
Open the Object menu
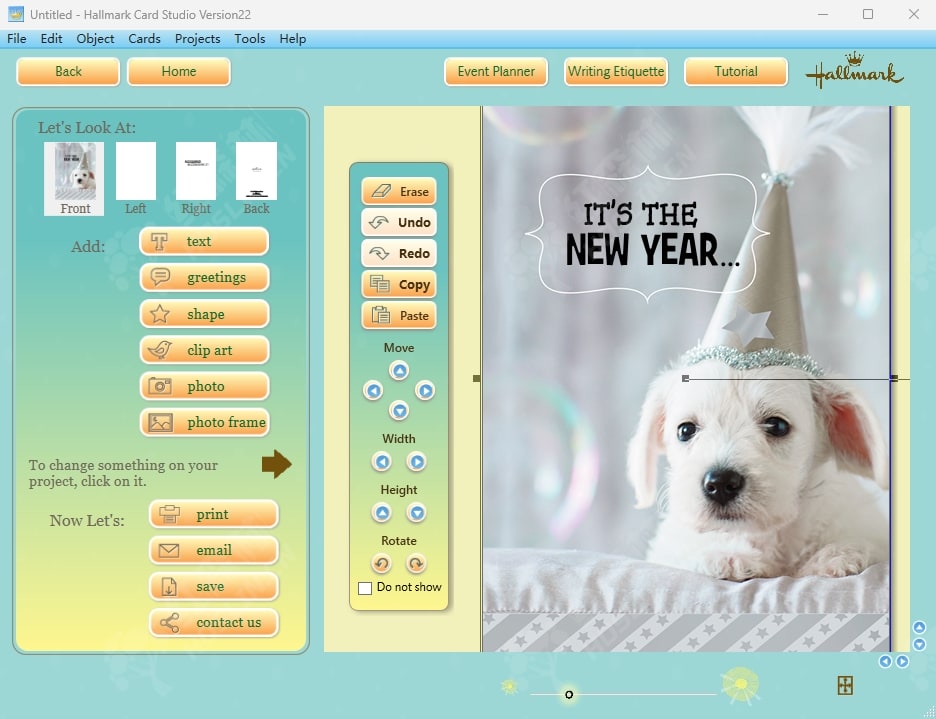coord(96,39)
